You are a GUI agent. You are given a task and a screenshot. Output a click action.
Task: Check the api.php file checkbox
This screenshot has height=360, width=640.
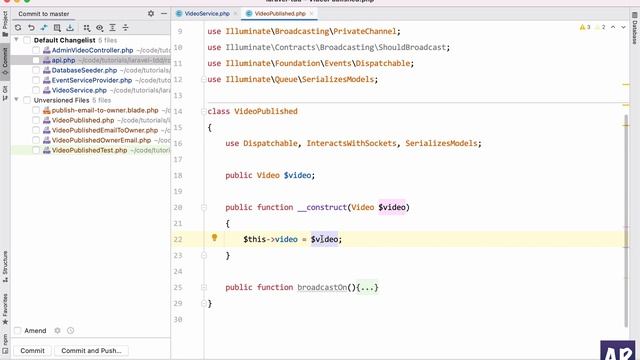point(36,60)
